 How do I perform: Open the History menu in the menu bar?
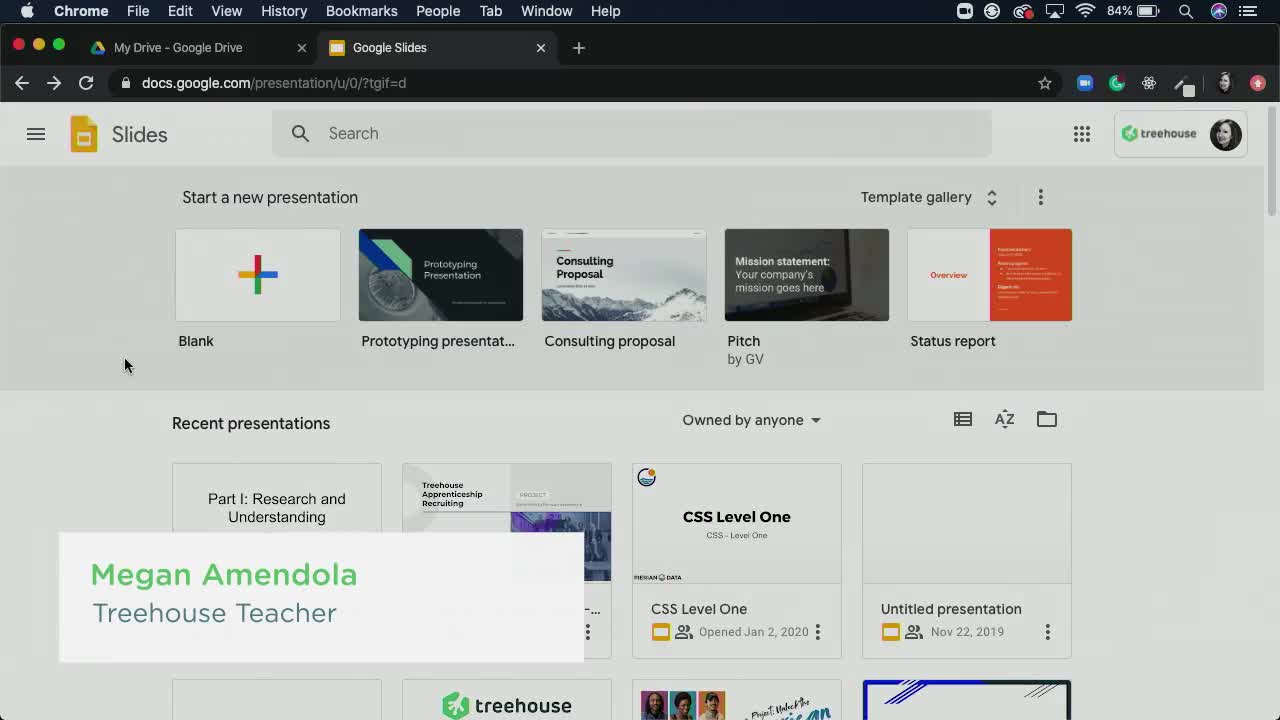click(283, 11)
